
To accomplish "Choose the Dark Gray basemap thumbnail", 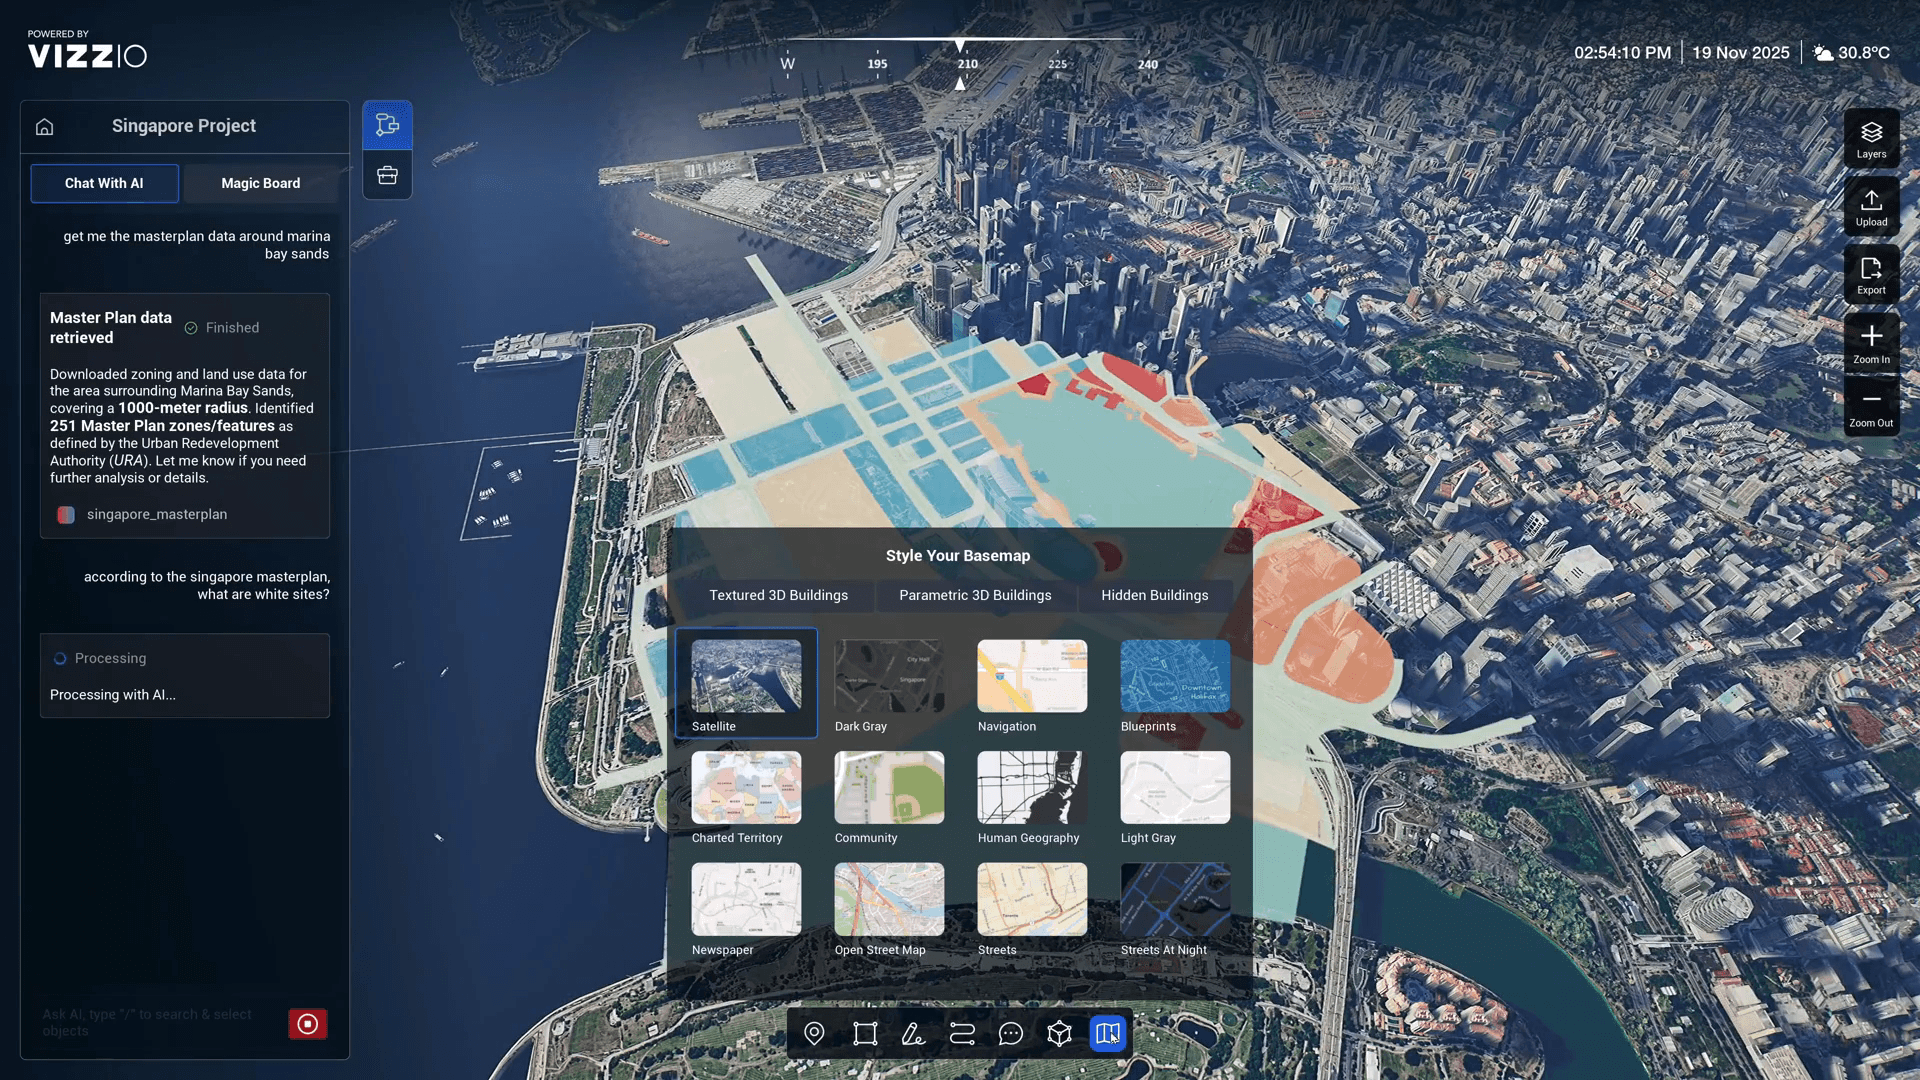I will tap(889, 677).
